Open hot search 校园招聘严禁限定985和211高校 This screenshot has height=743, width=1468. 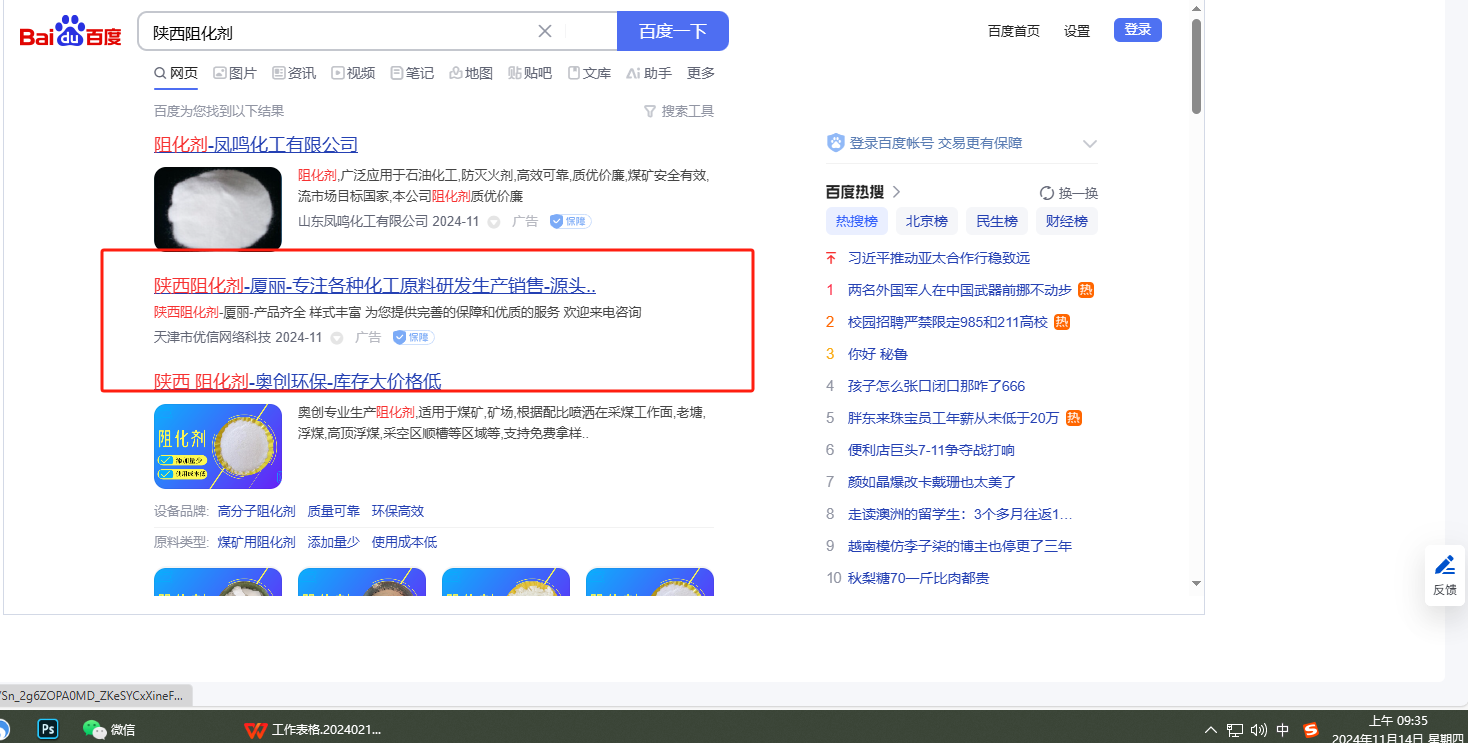(948, 322)
